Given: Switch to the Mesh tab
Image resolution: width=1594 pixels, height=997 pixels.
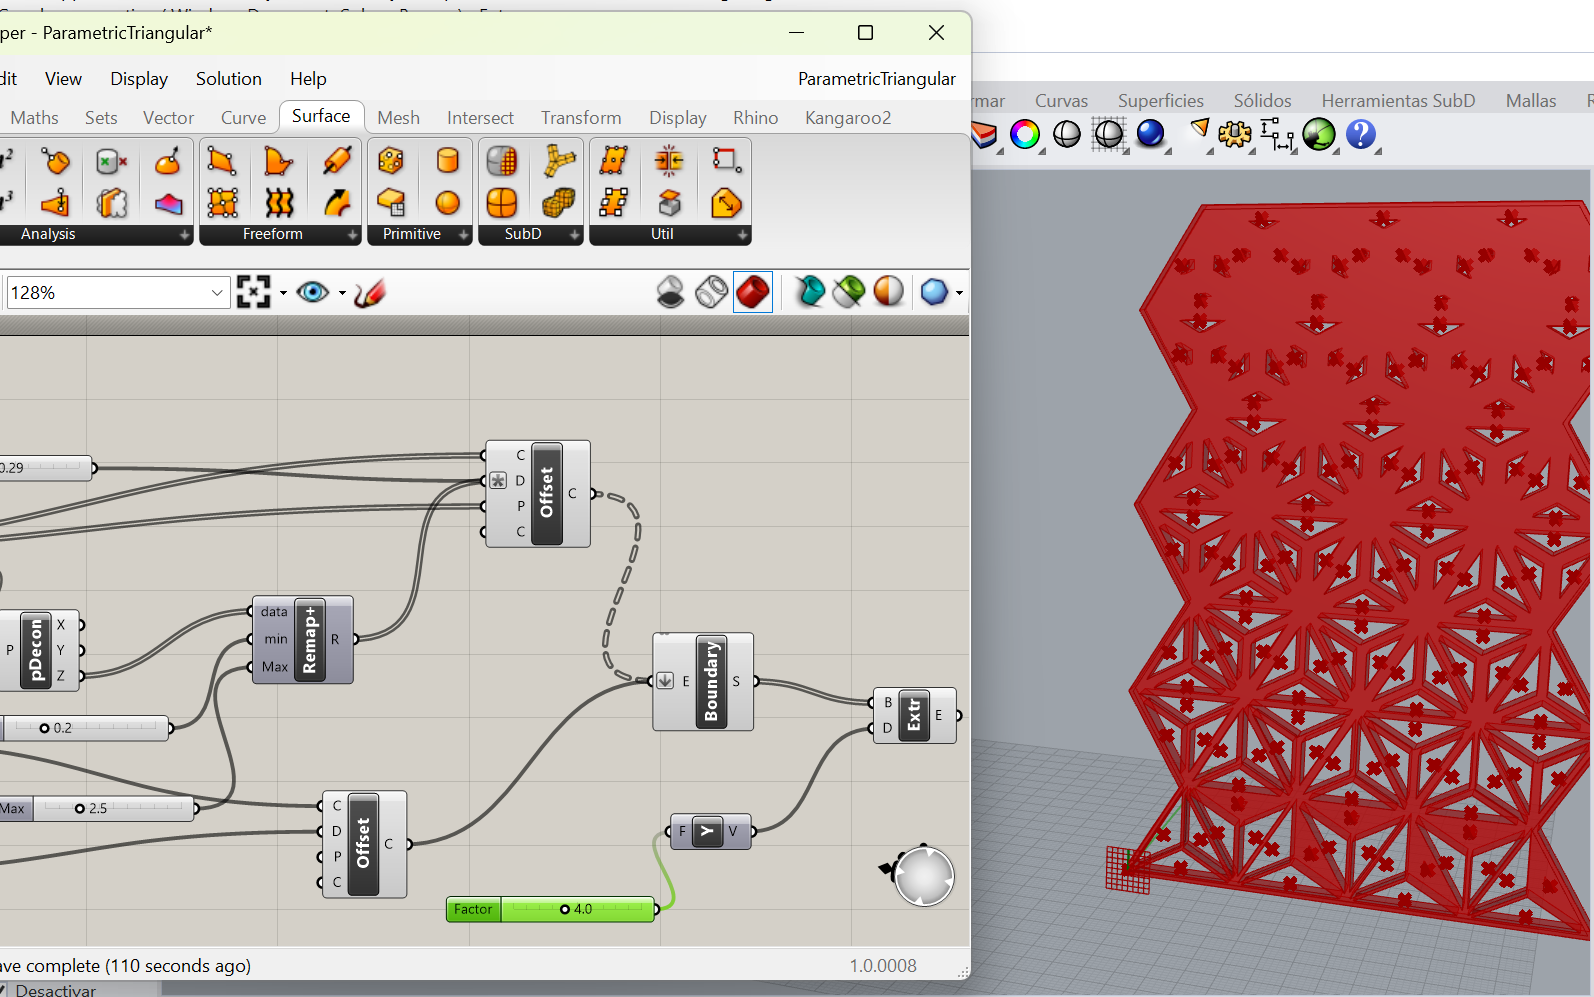Looking at the screenshot, I should coord(398,118).
